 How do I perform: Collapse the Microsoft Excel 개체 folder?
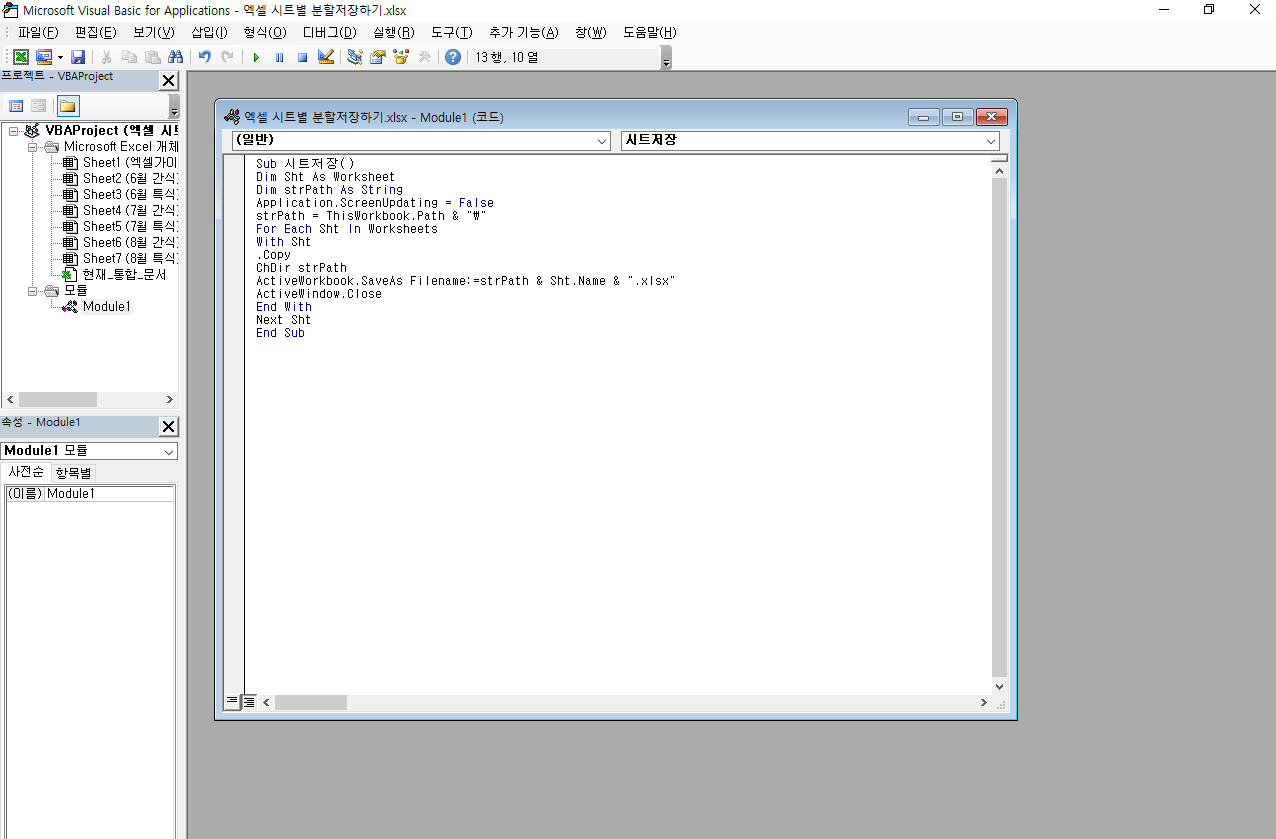(x=32, y=147)
